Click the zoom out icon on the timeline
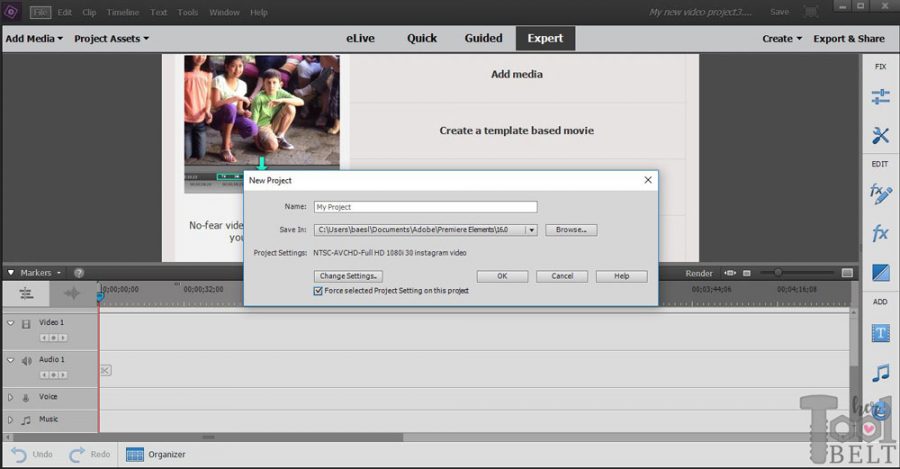Image resolution: width=900 pixels, height=469 pixels. pos(747,273)
